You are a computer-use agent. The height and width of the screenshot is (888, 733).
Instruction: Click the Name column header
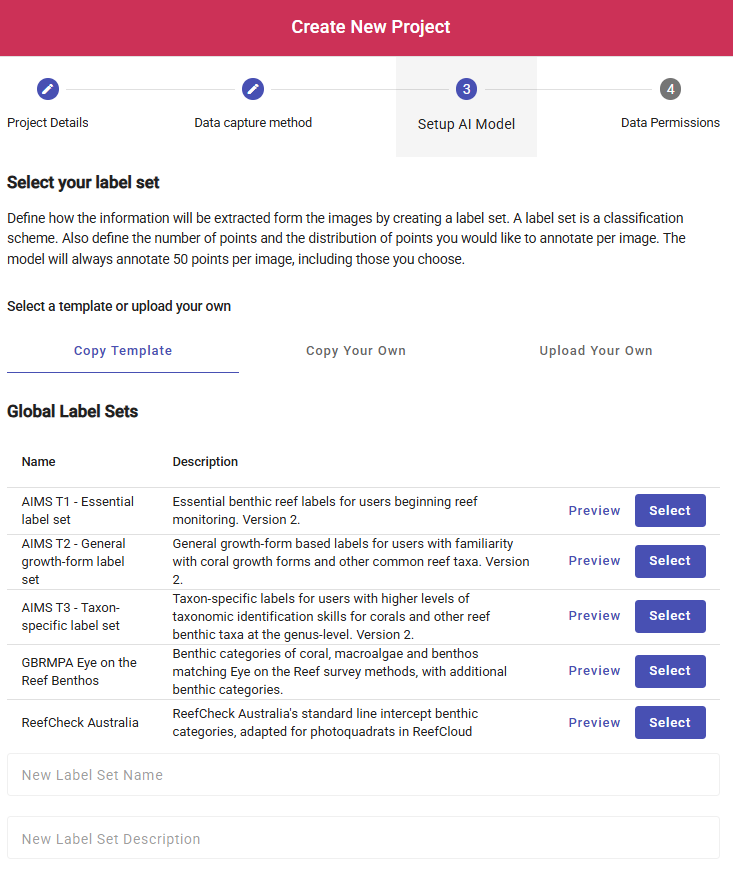click(x=39, y=462)
